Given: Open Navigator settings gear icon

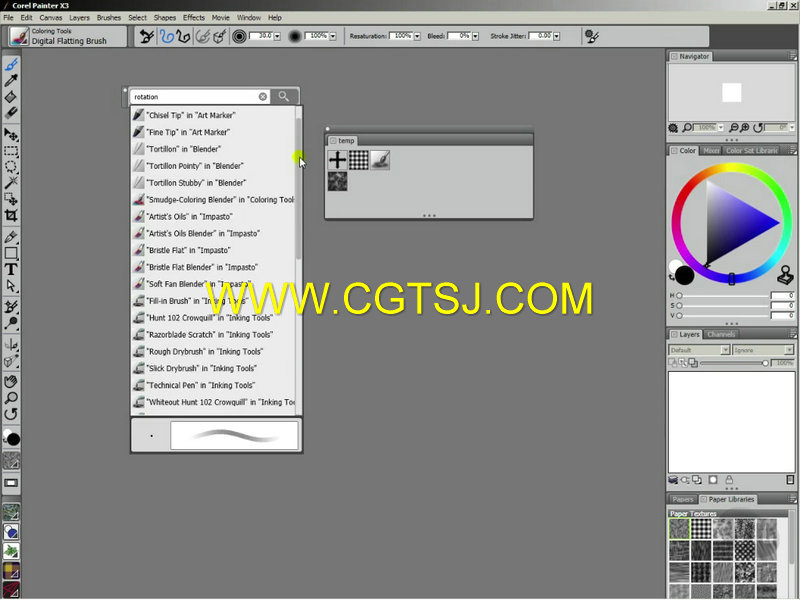Looking at the screenshot, I should click(673, 128).
